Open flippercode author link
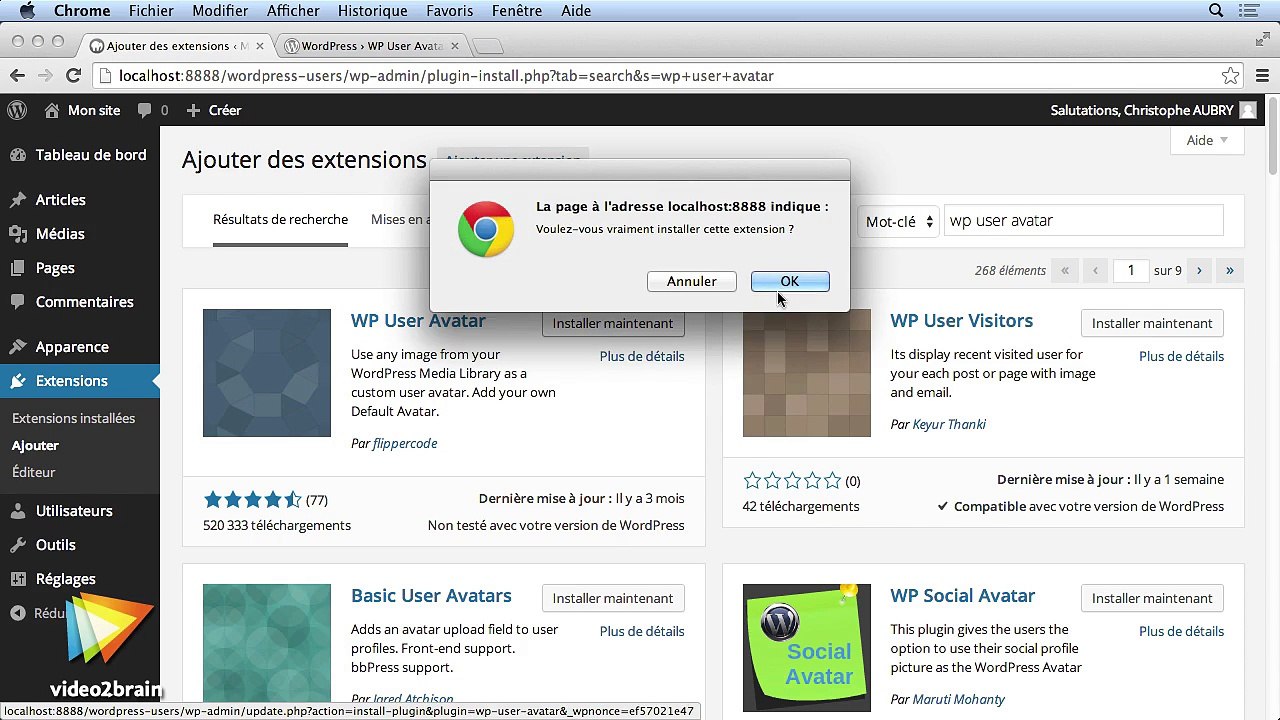The height and width of the screenshot is (720, 1280). coord(405,443)
